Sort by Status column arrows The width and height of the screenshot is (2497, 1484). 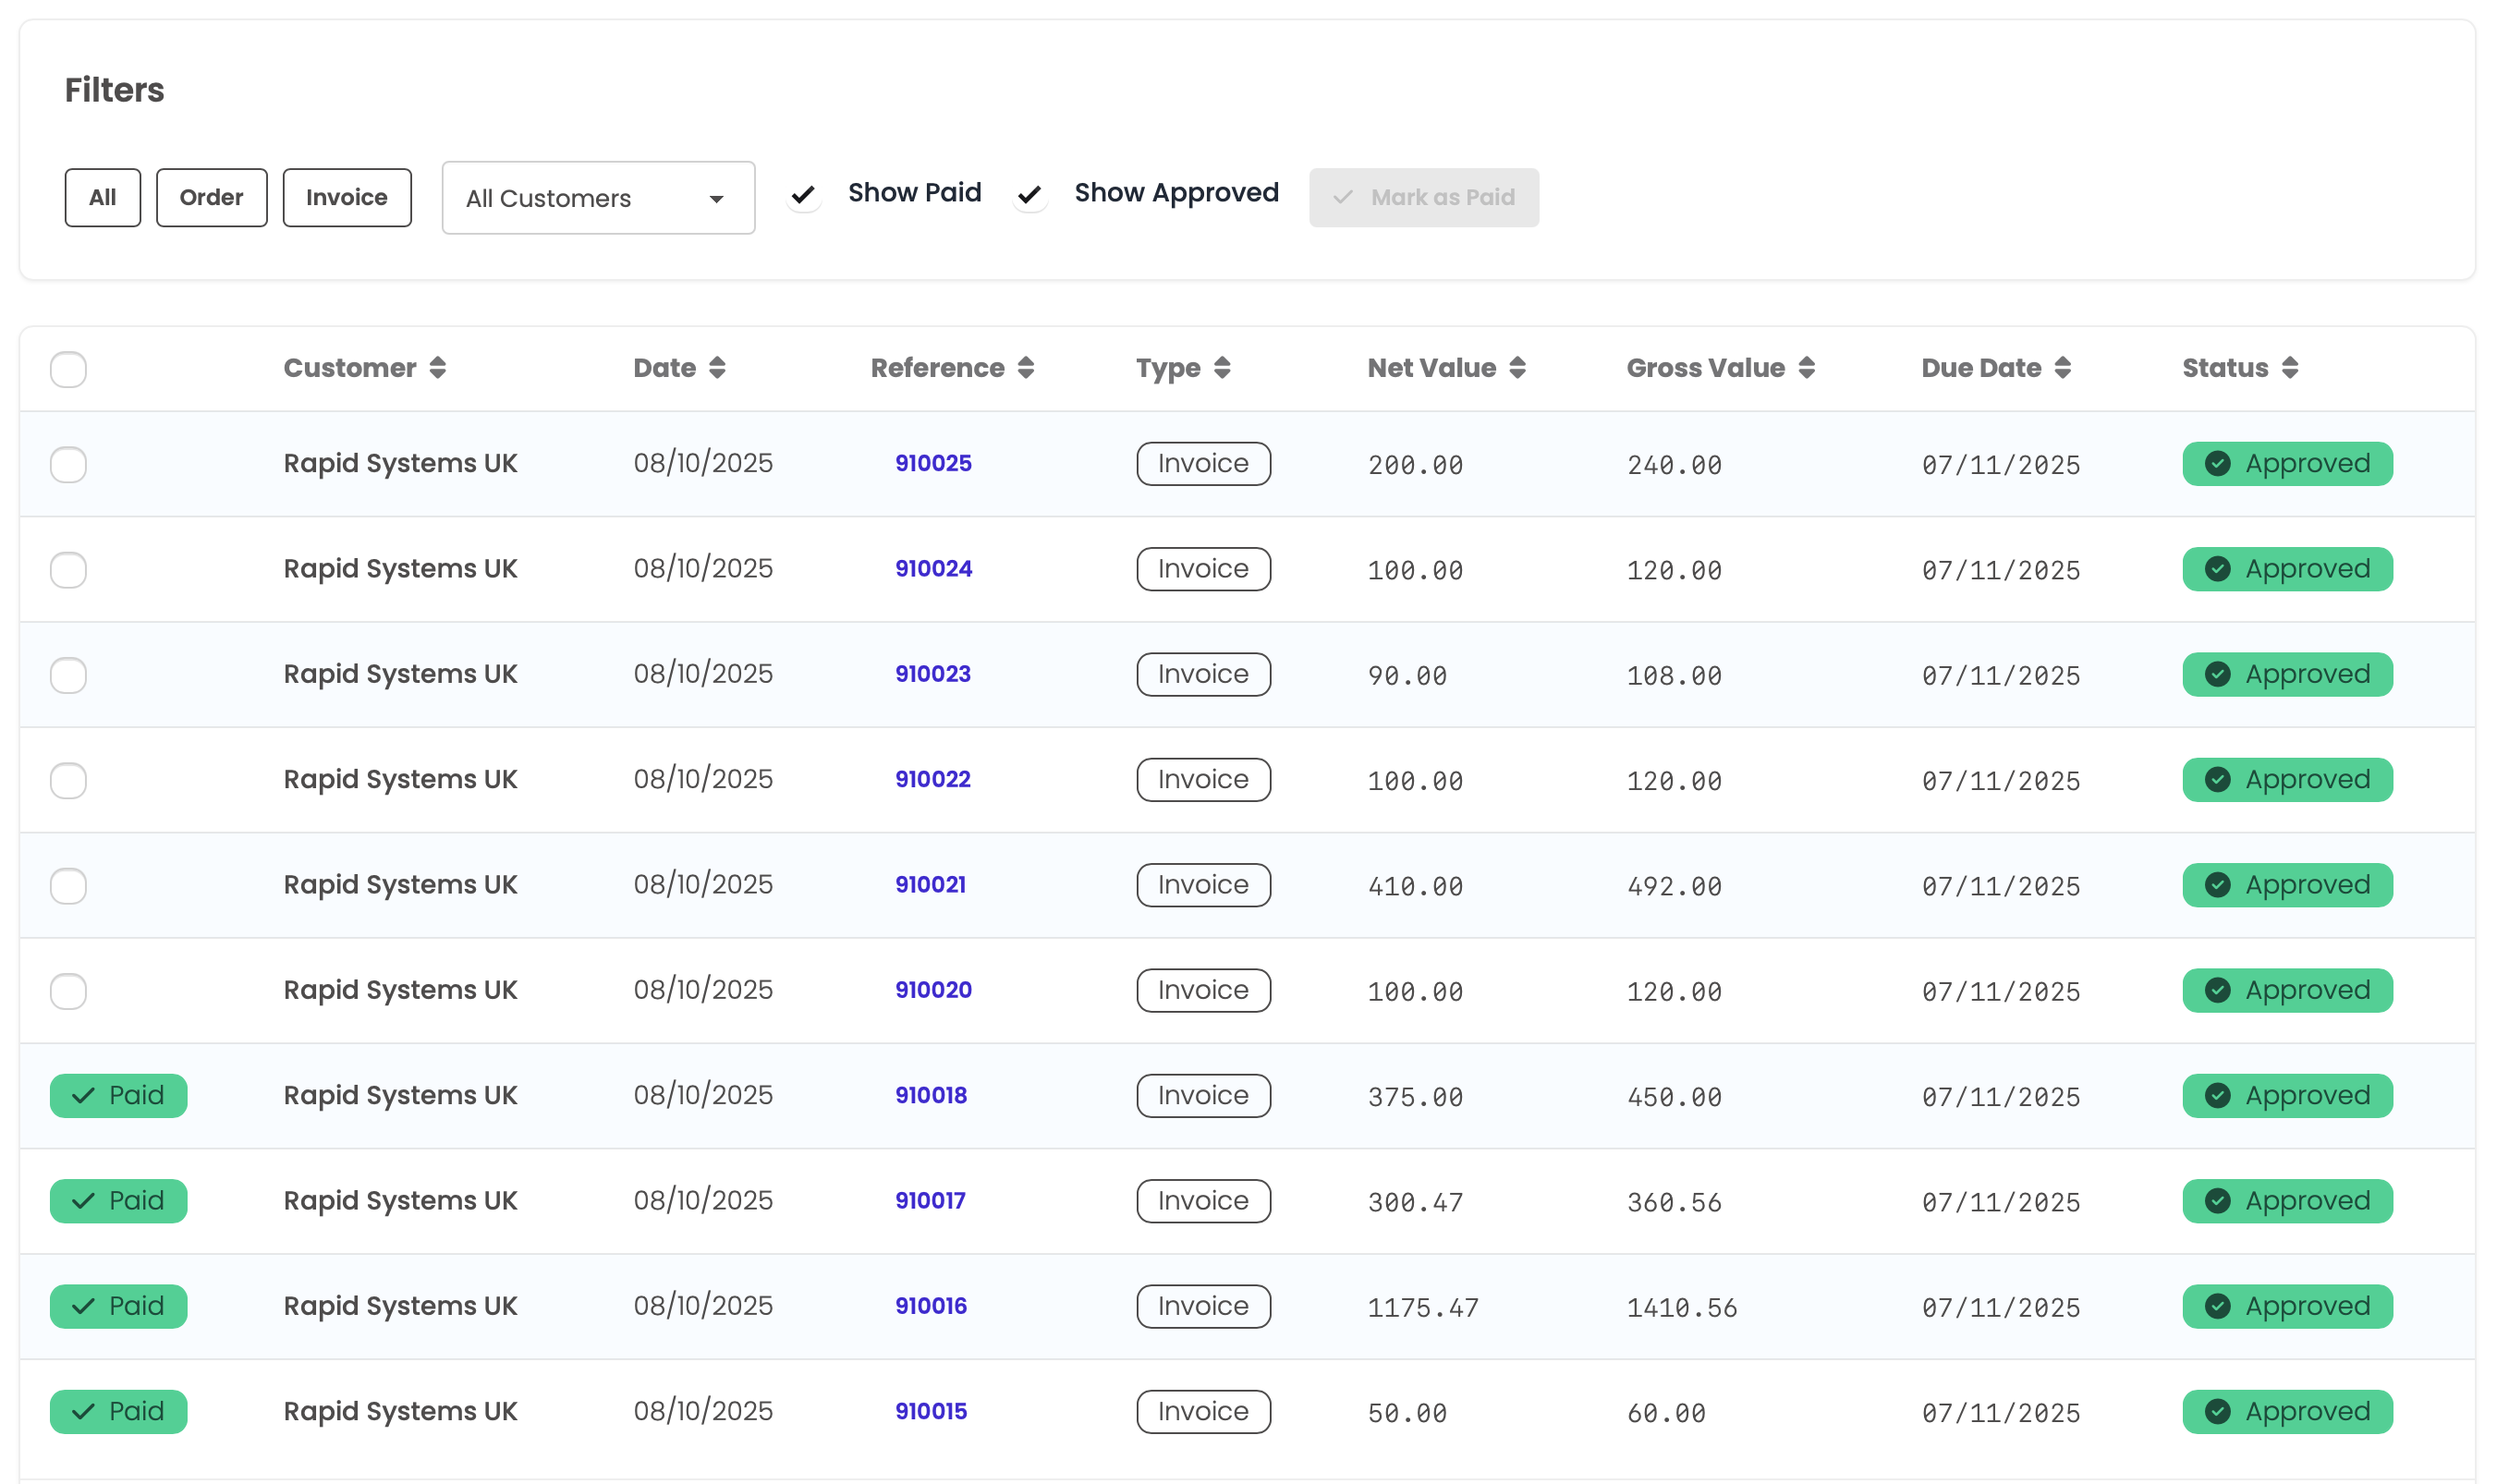click(x=2290, y=368)
